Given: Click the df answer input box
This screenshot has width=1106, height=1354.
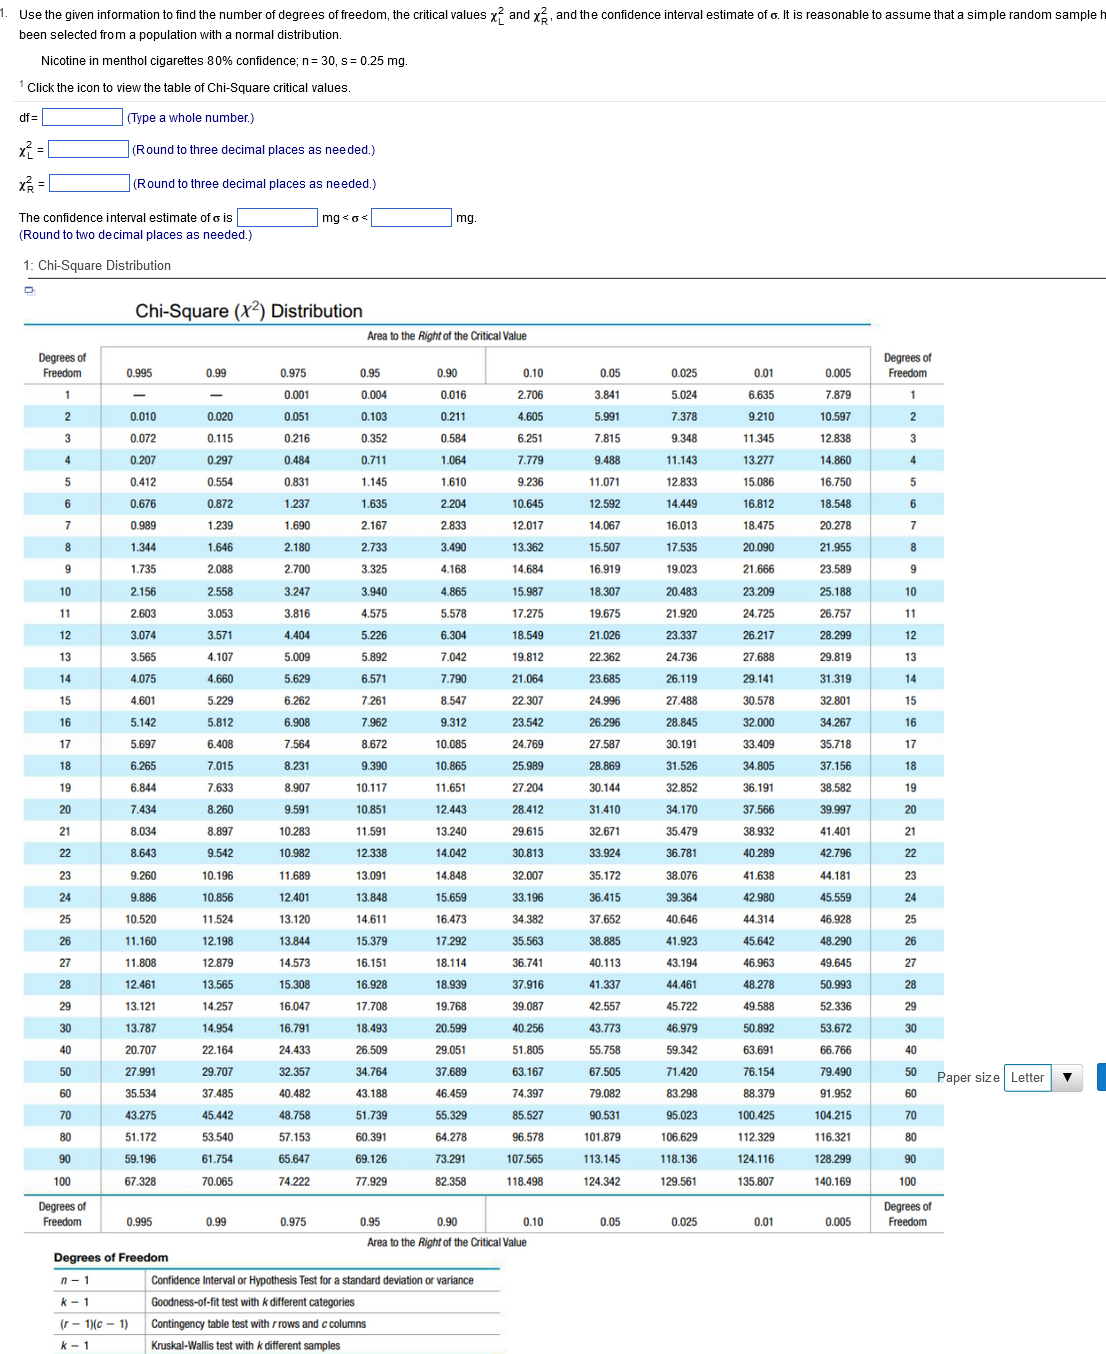Looking at the screenshot, I should click(82, 118).
